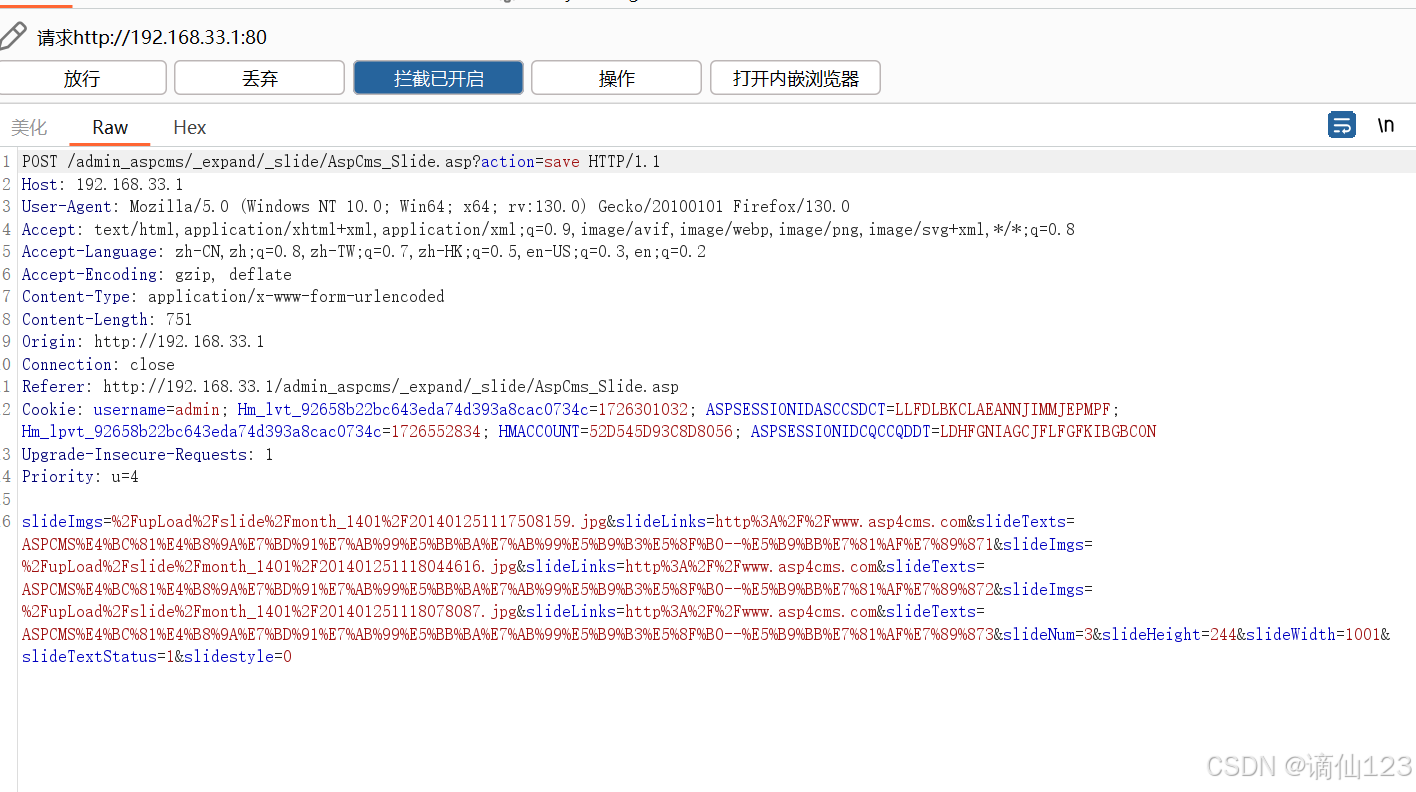Forward the request with the 放行 button

click(83, 77)
